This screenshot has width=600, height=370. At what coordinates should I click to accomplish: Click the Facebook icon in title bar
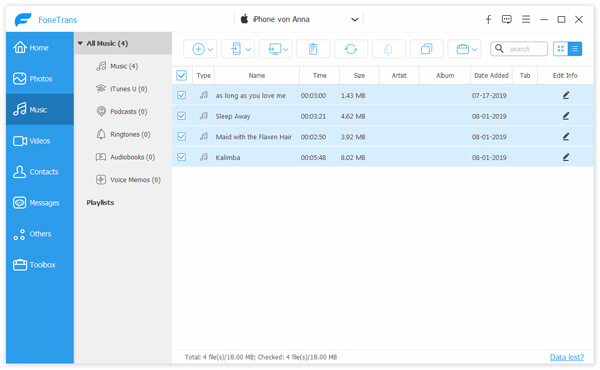point(488,19)
